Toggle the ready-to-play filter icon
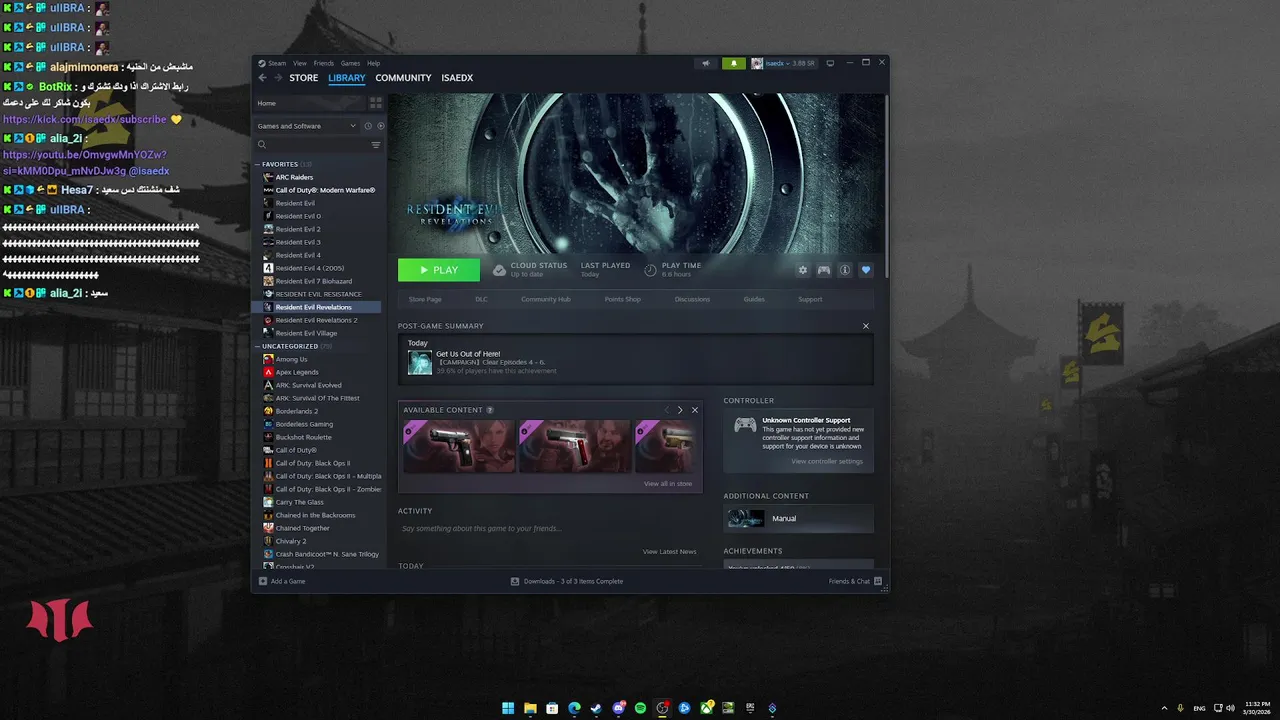 (380, 126)
